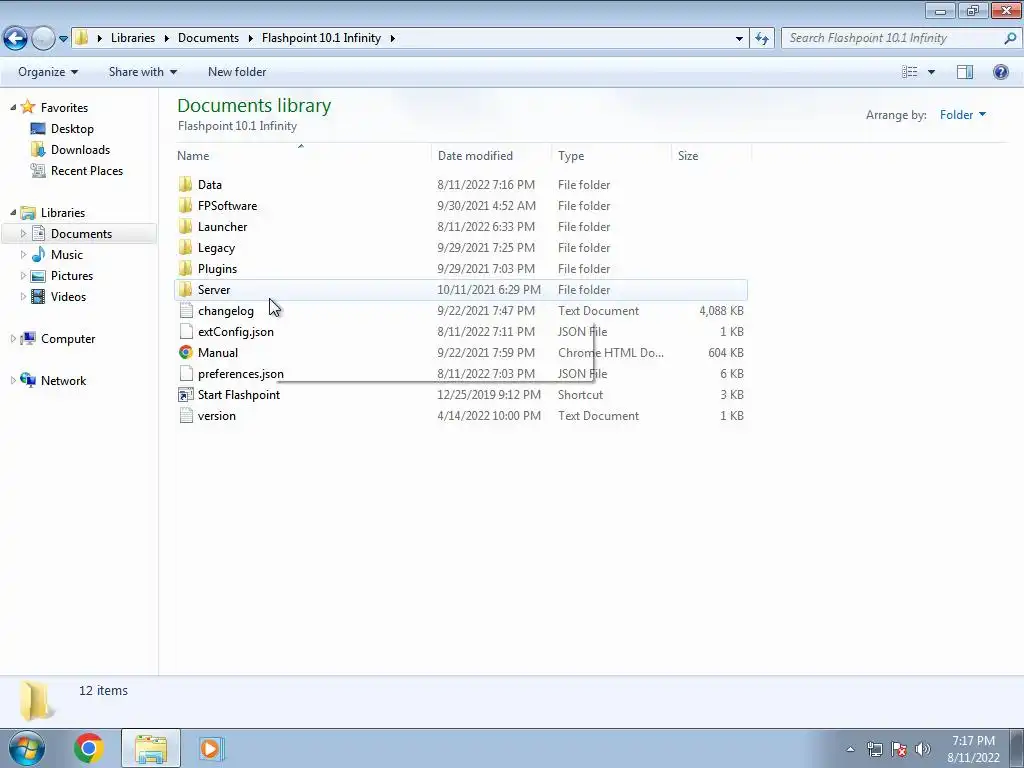Select the Plugins folder icon
This screenshot has height=768, width=1024.
185,268
